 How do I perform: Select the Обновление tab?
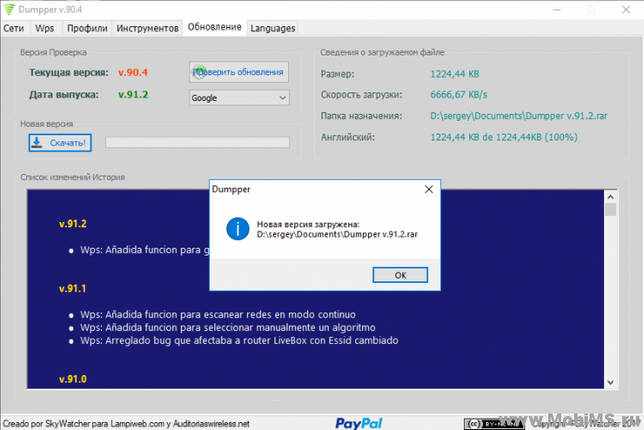pyautogui.click(x=214, y=27)
